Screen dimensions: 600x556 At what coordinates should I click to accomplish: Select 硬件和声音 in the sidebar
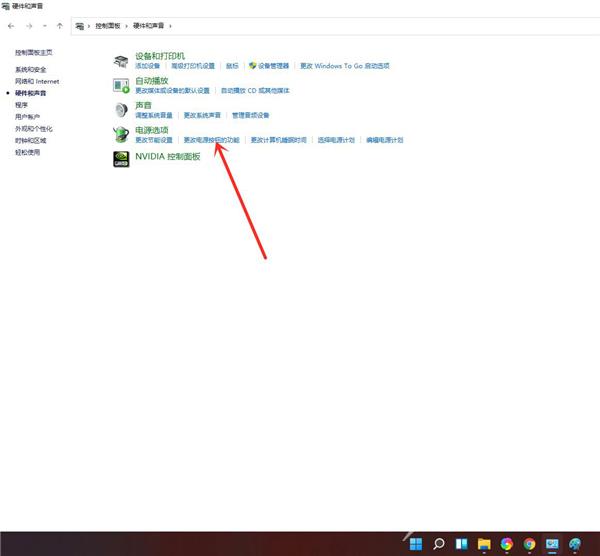[31, 93]
